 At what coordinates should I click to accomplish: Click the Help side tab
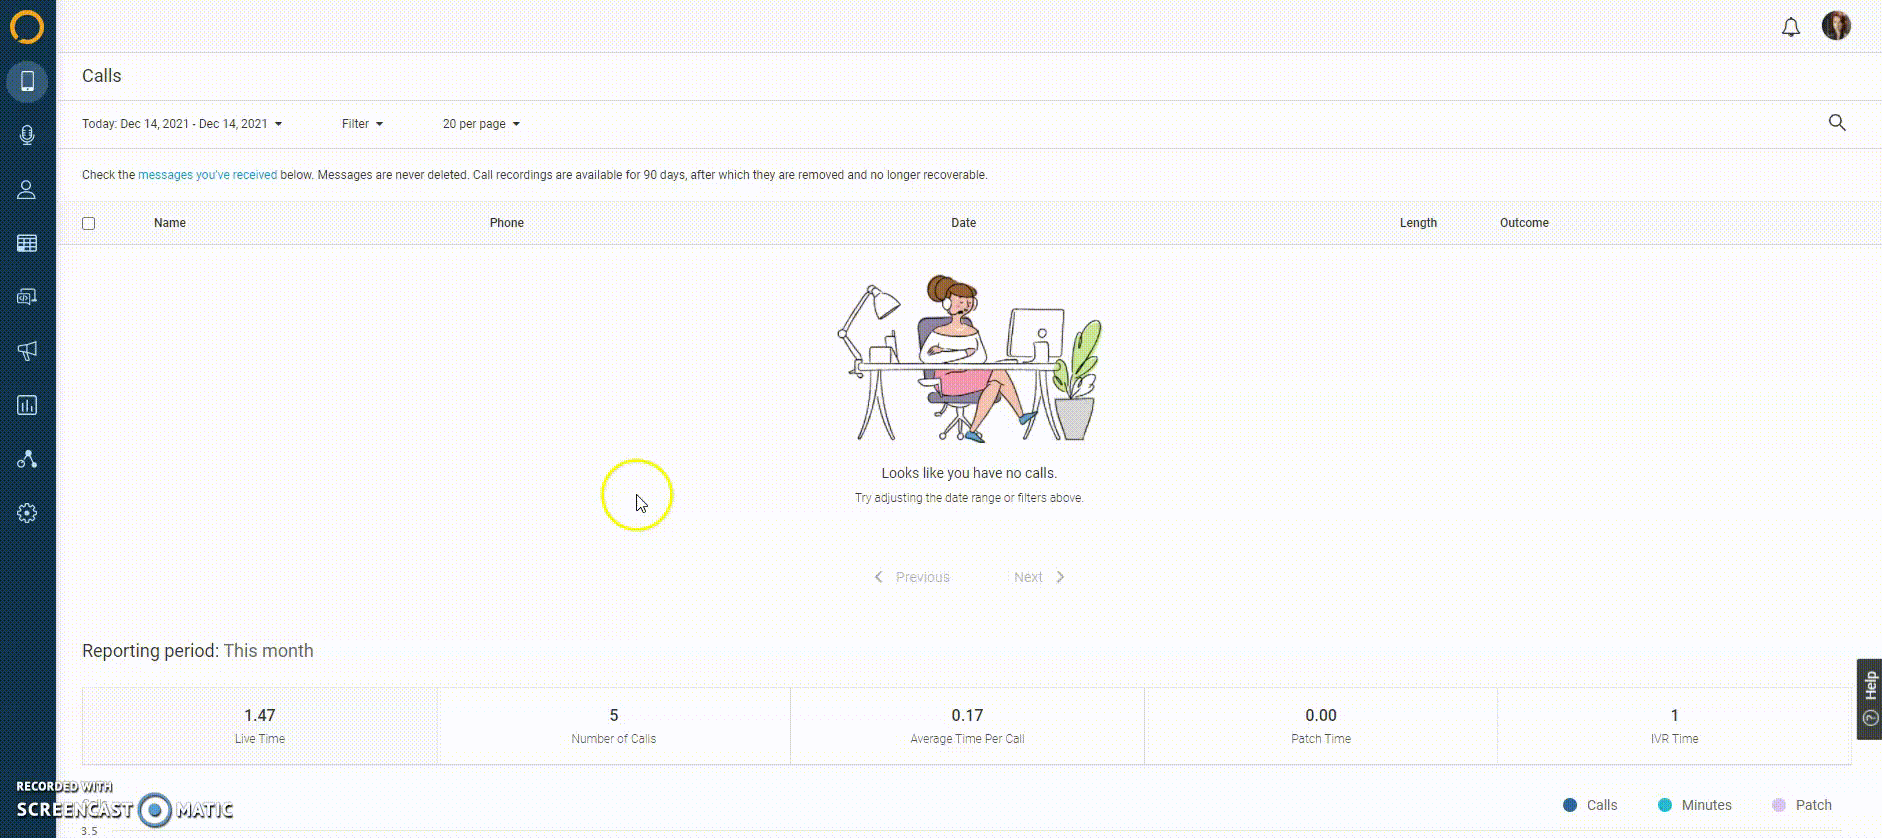coord(1869,698)
